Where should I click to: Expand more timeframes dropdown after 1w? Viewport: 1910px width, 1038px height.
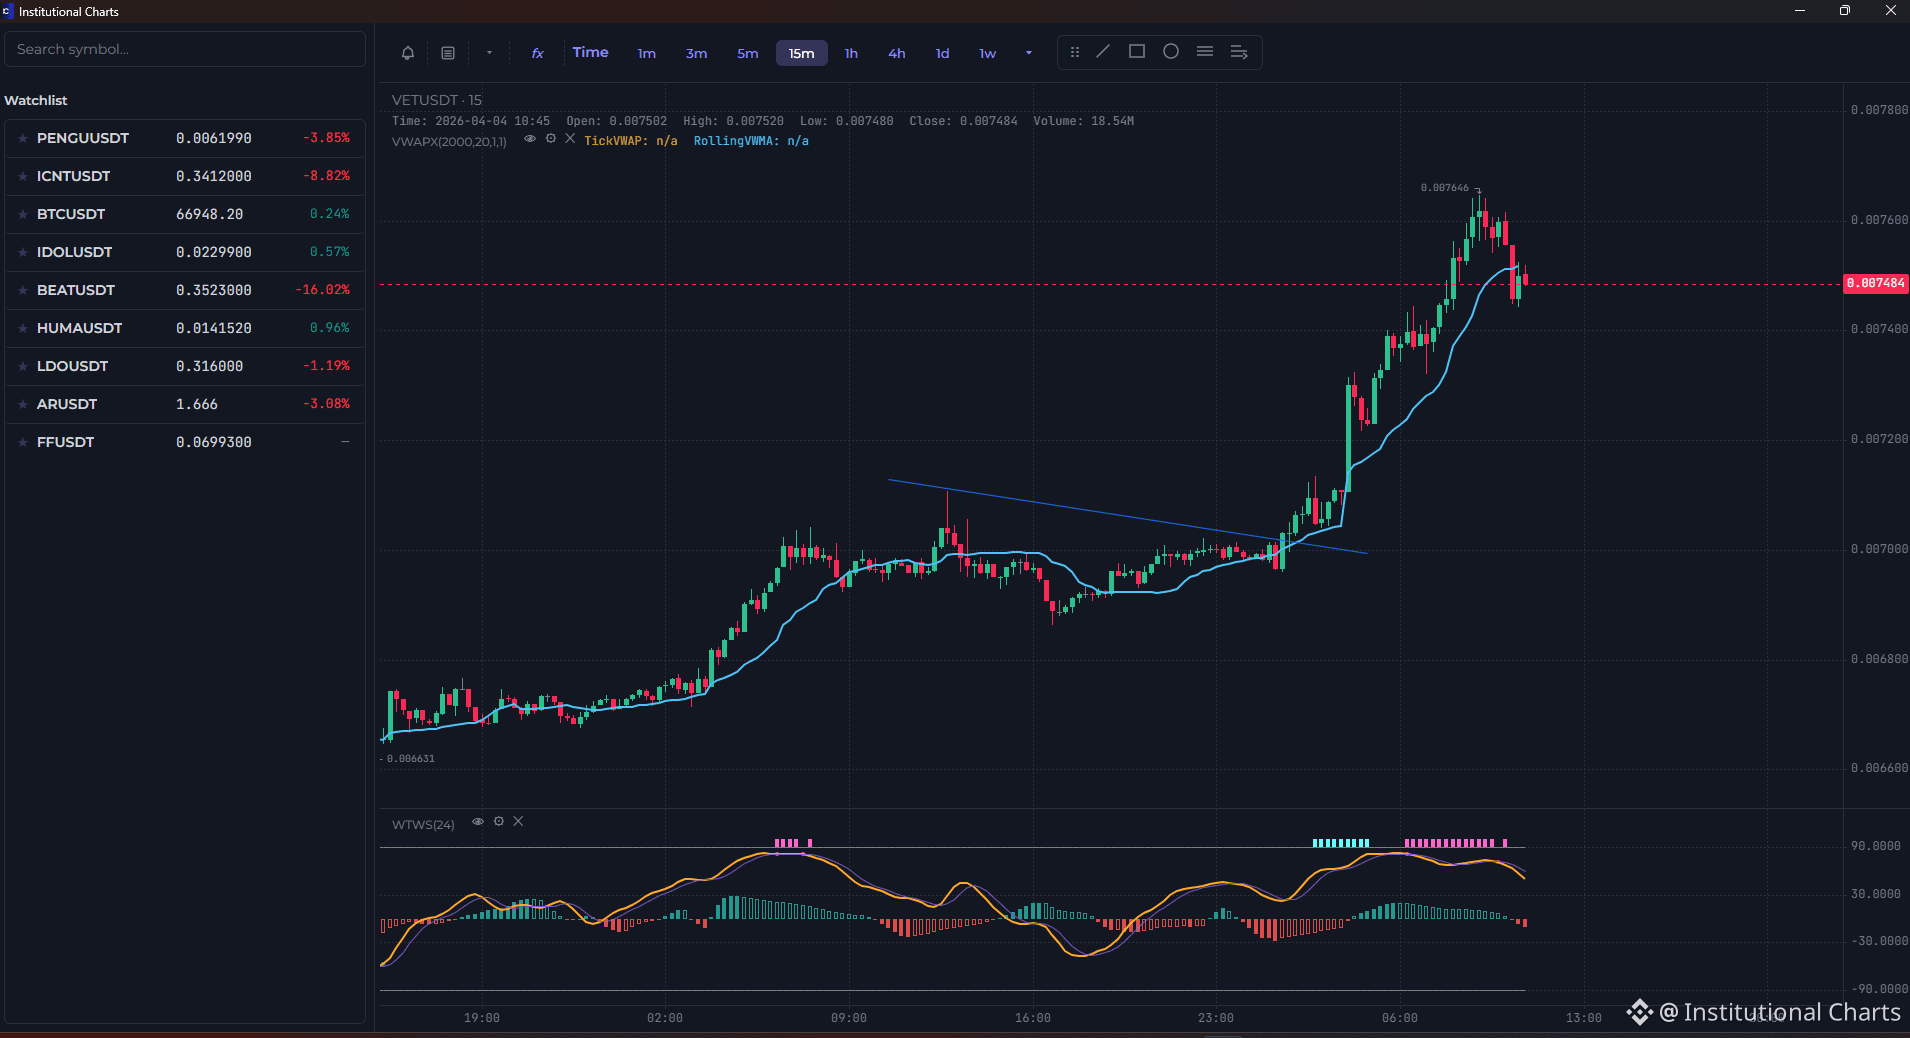tap(1028, 53)
